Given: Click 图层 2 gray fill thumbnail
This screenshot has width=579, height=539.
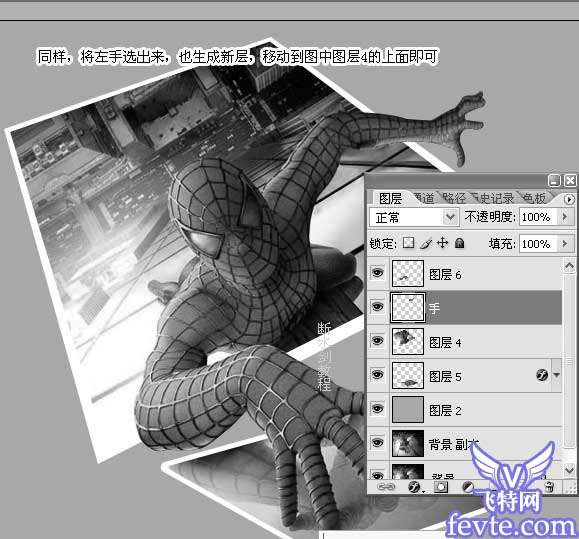Looking at the screenshot, I should point(408,409).
